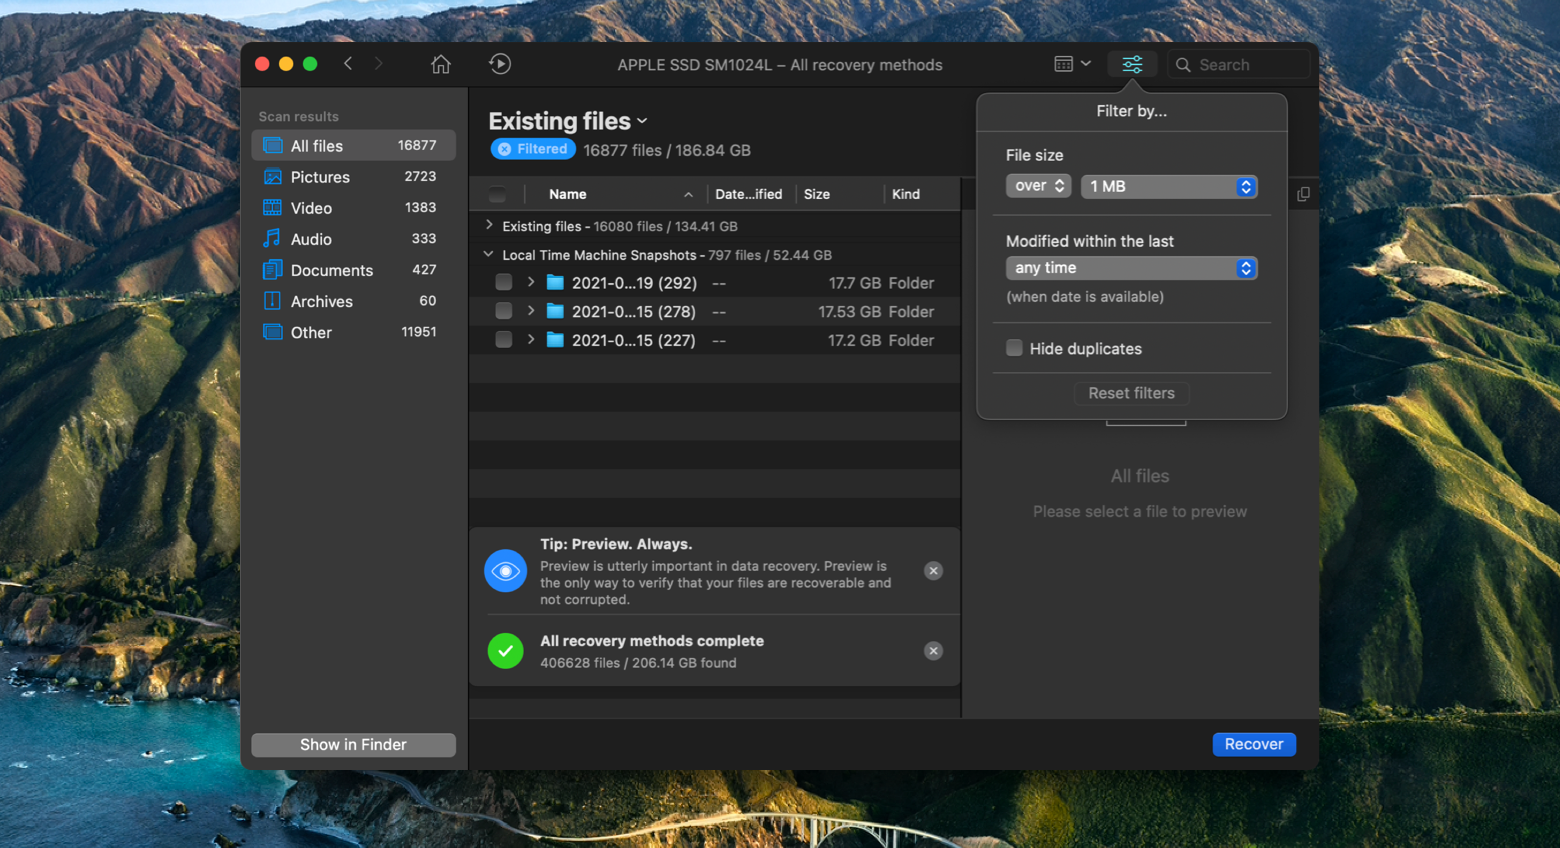Screen dimensions: 1560x848
Task: Dismiss the recovery methods complete notice
Action: point(933,651)
